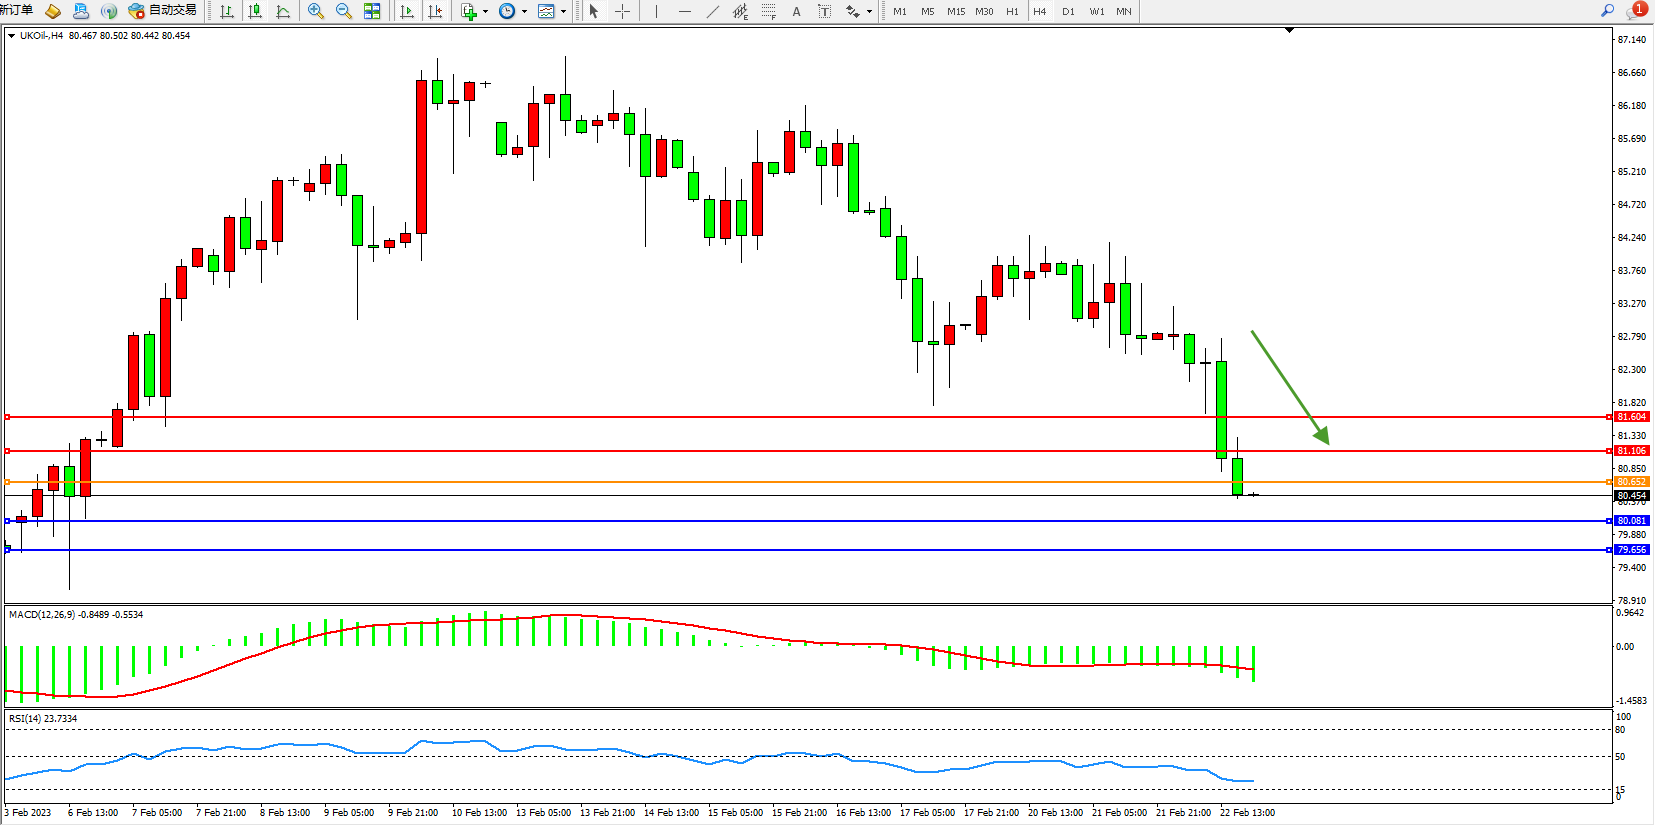Open the search magnifier at top right
1655x826 pixels.
point(1607,11)
